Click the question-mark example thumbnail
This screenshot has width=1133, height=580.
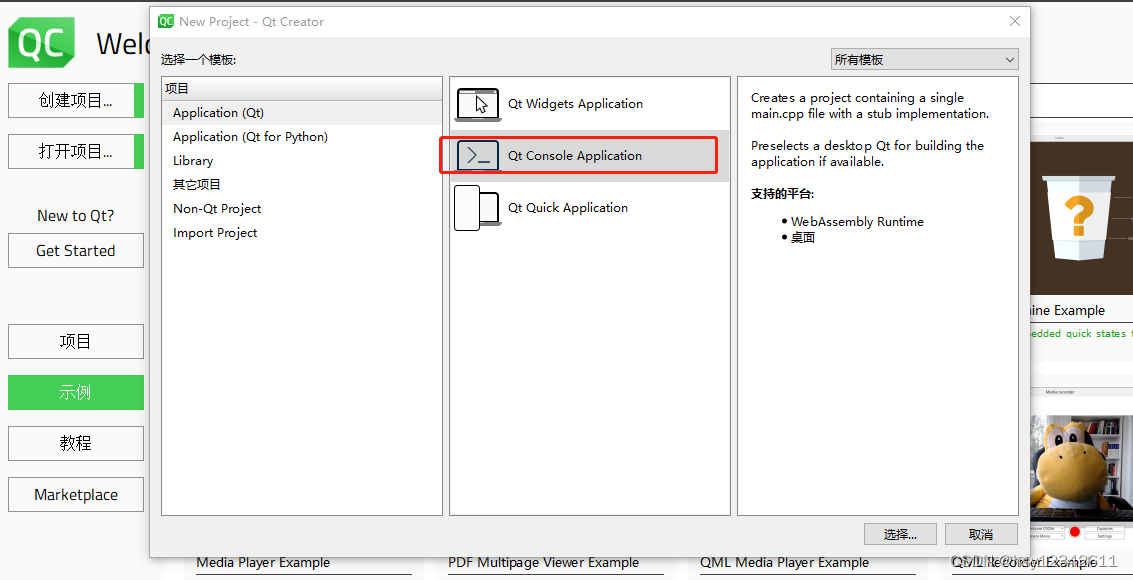click(1080, 215)
